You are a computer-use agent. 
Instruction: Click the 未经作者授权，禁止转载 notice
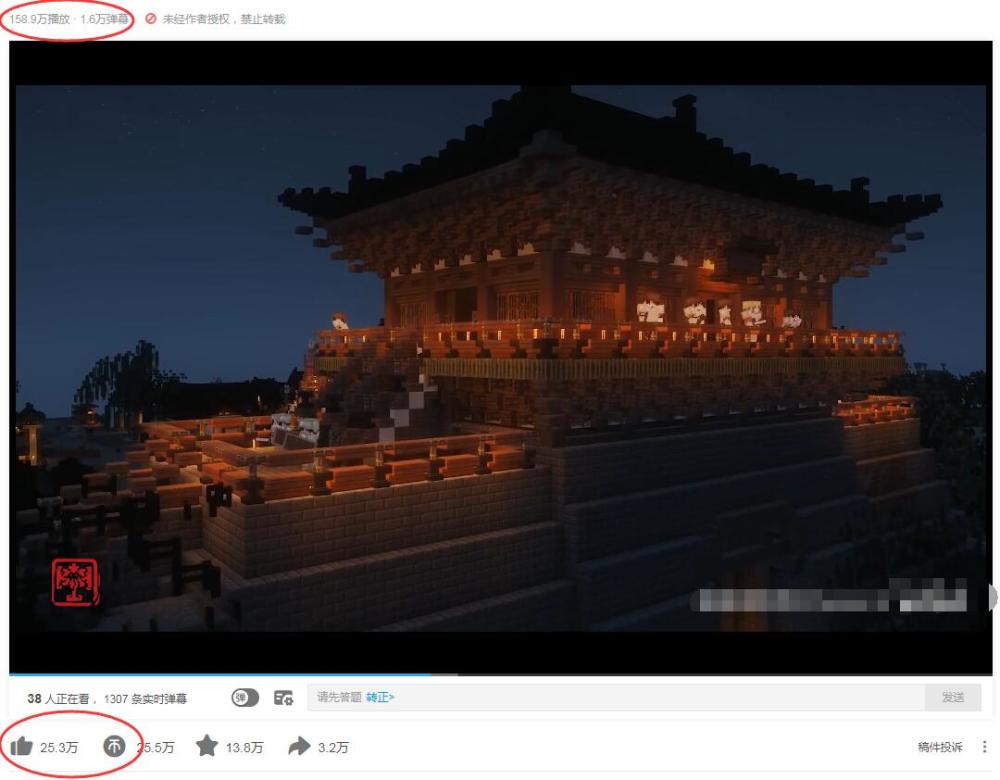[x=224, y=19]
